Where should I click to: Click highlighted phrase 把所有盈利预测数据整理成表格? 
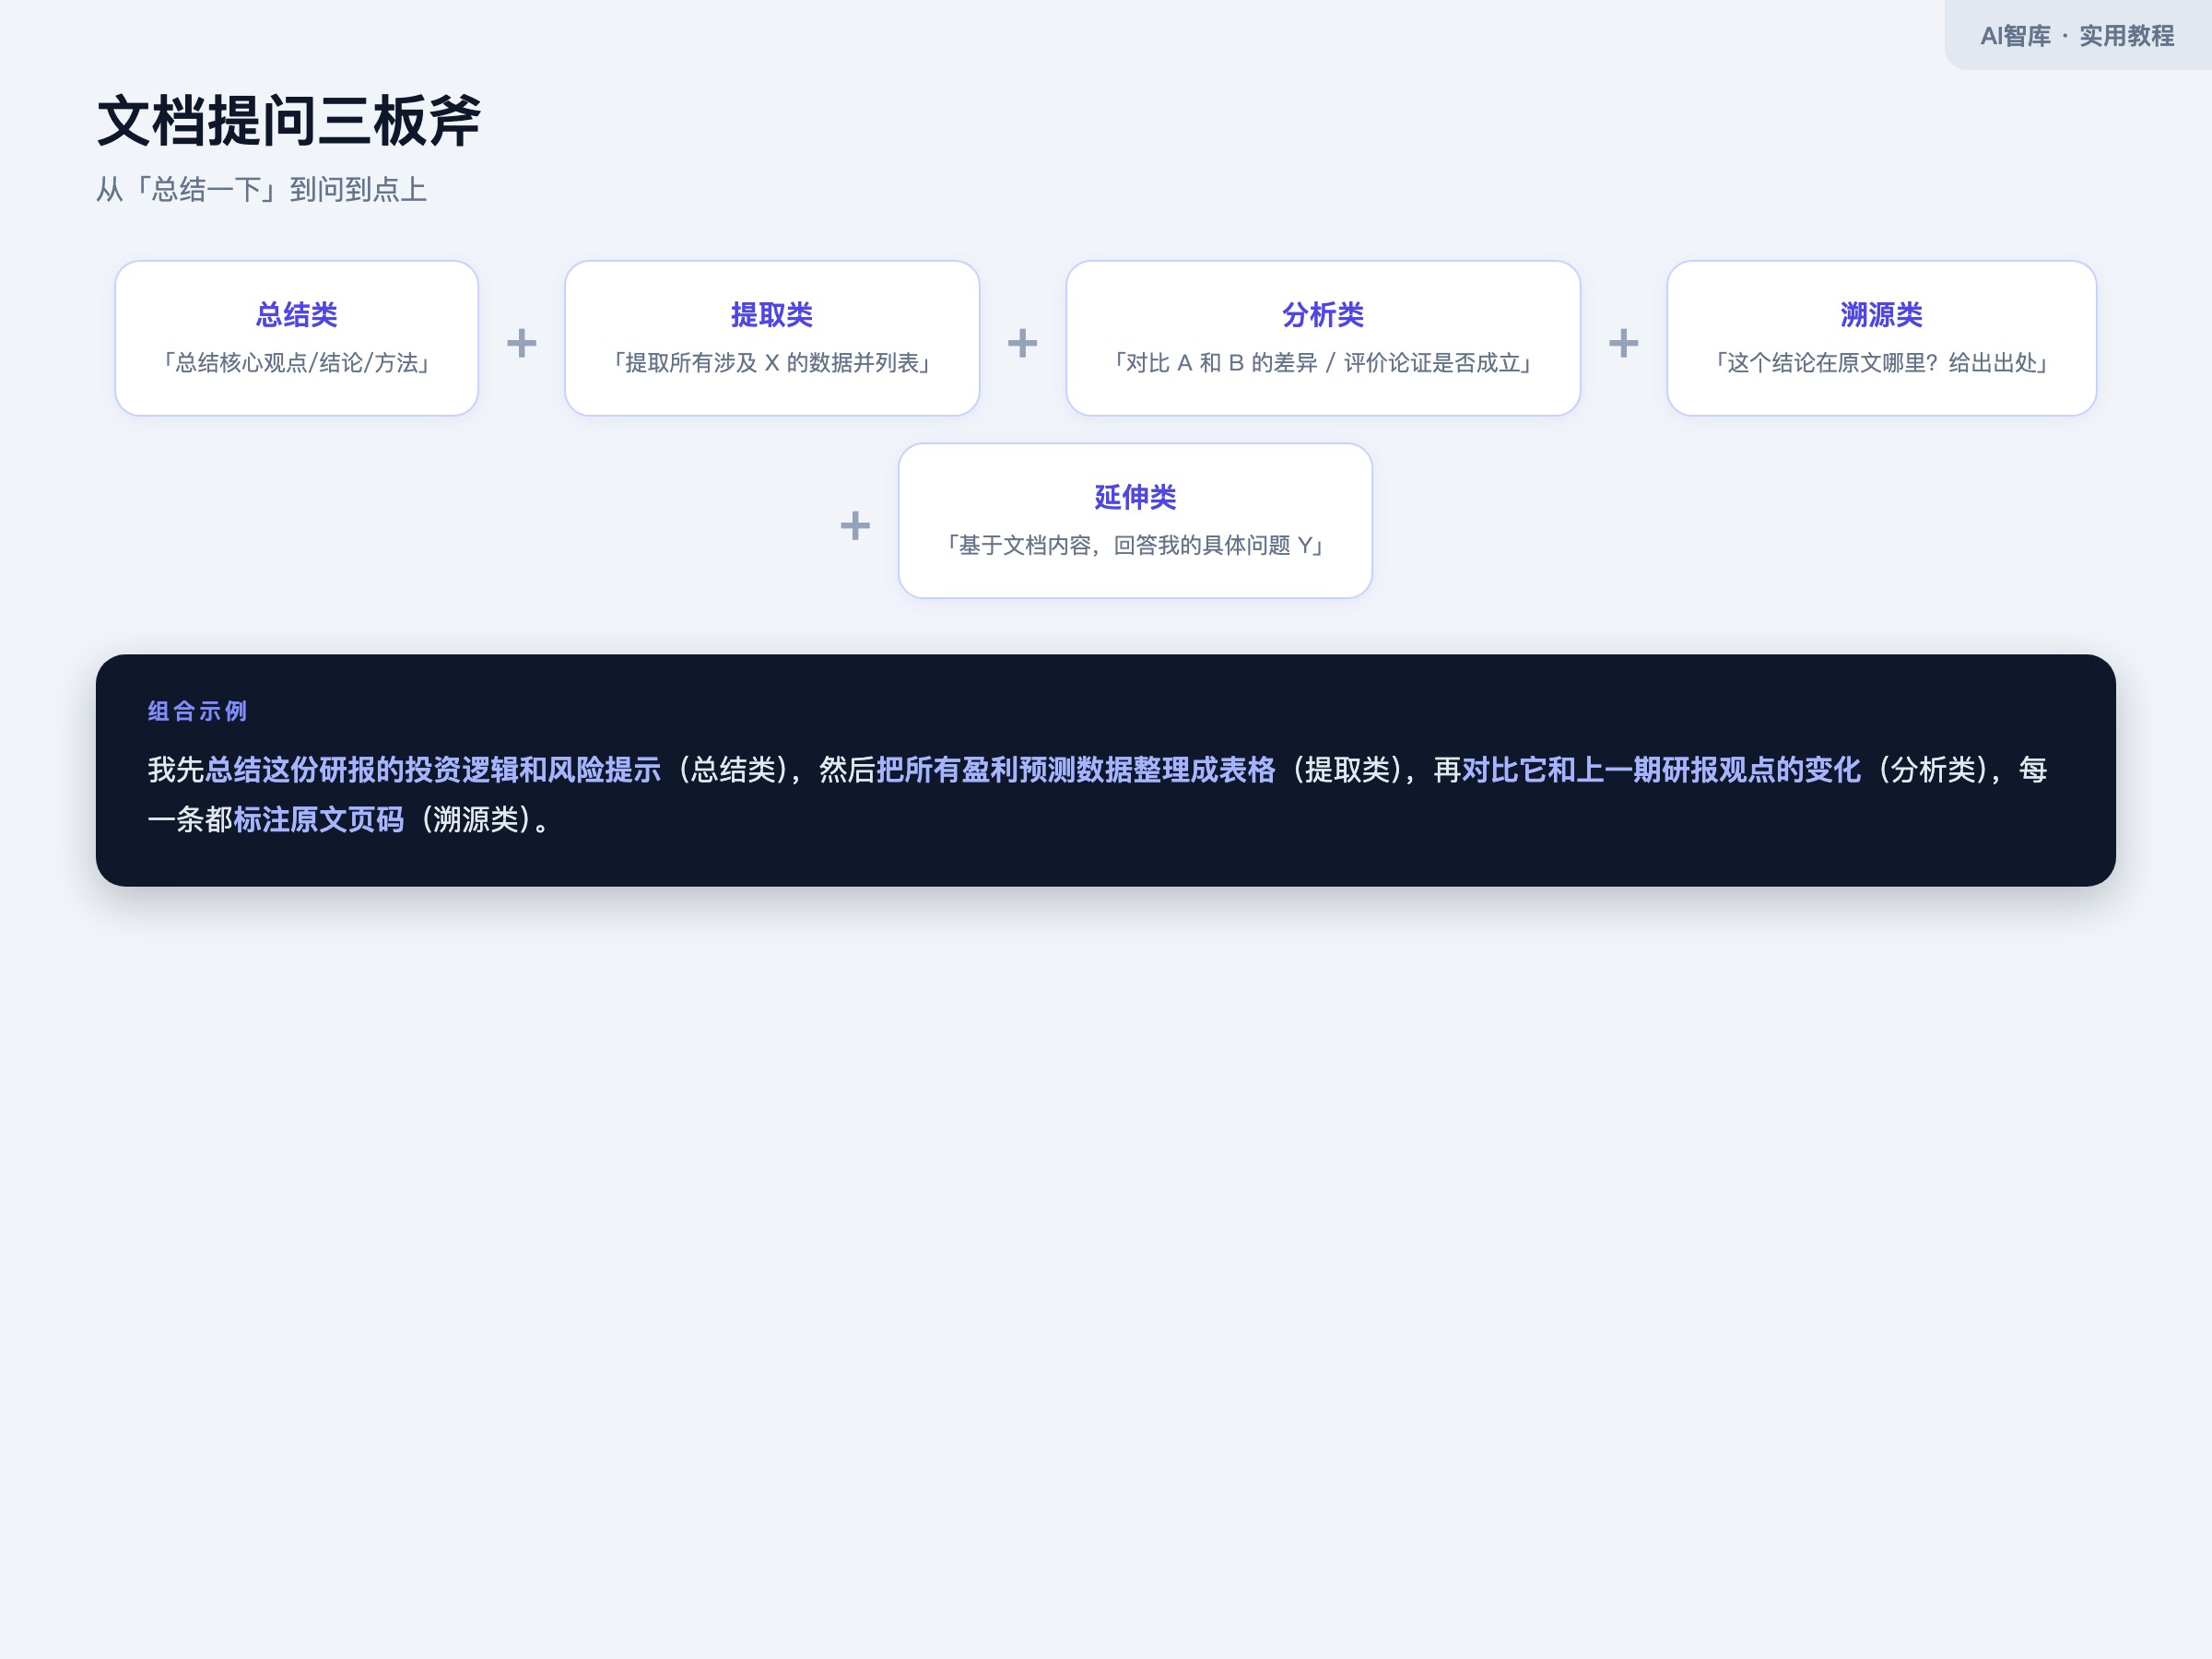[x=1076, y=770]
